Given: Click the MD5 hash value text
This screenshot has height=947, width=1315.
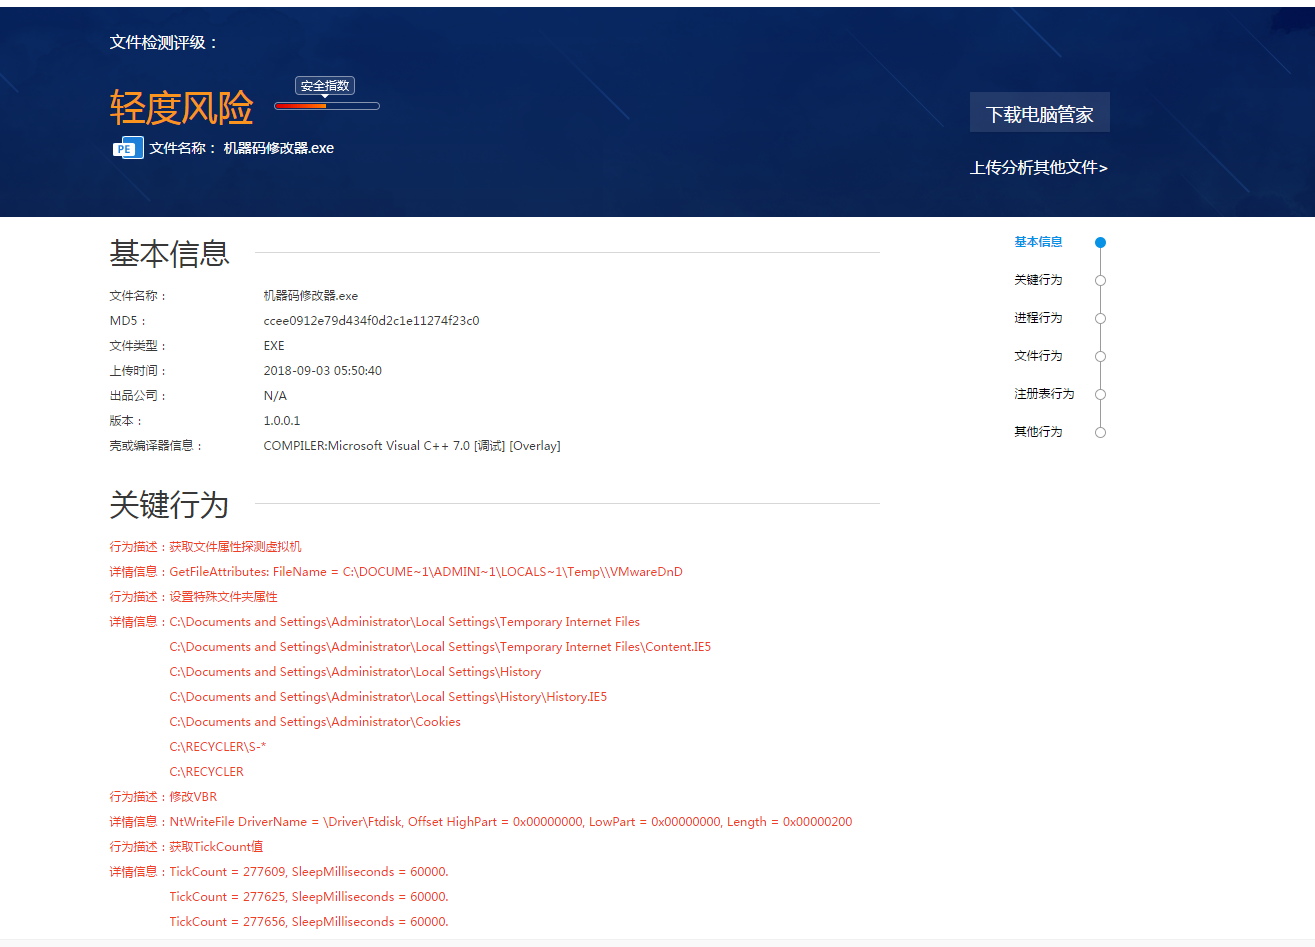Looking at the screenshot, I should point(371,321).
